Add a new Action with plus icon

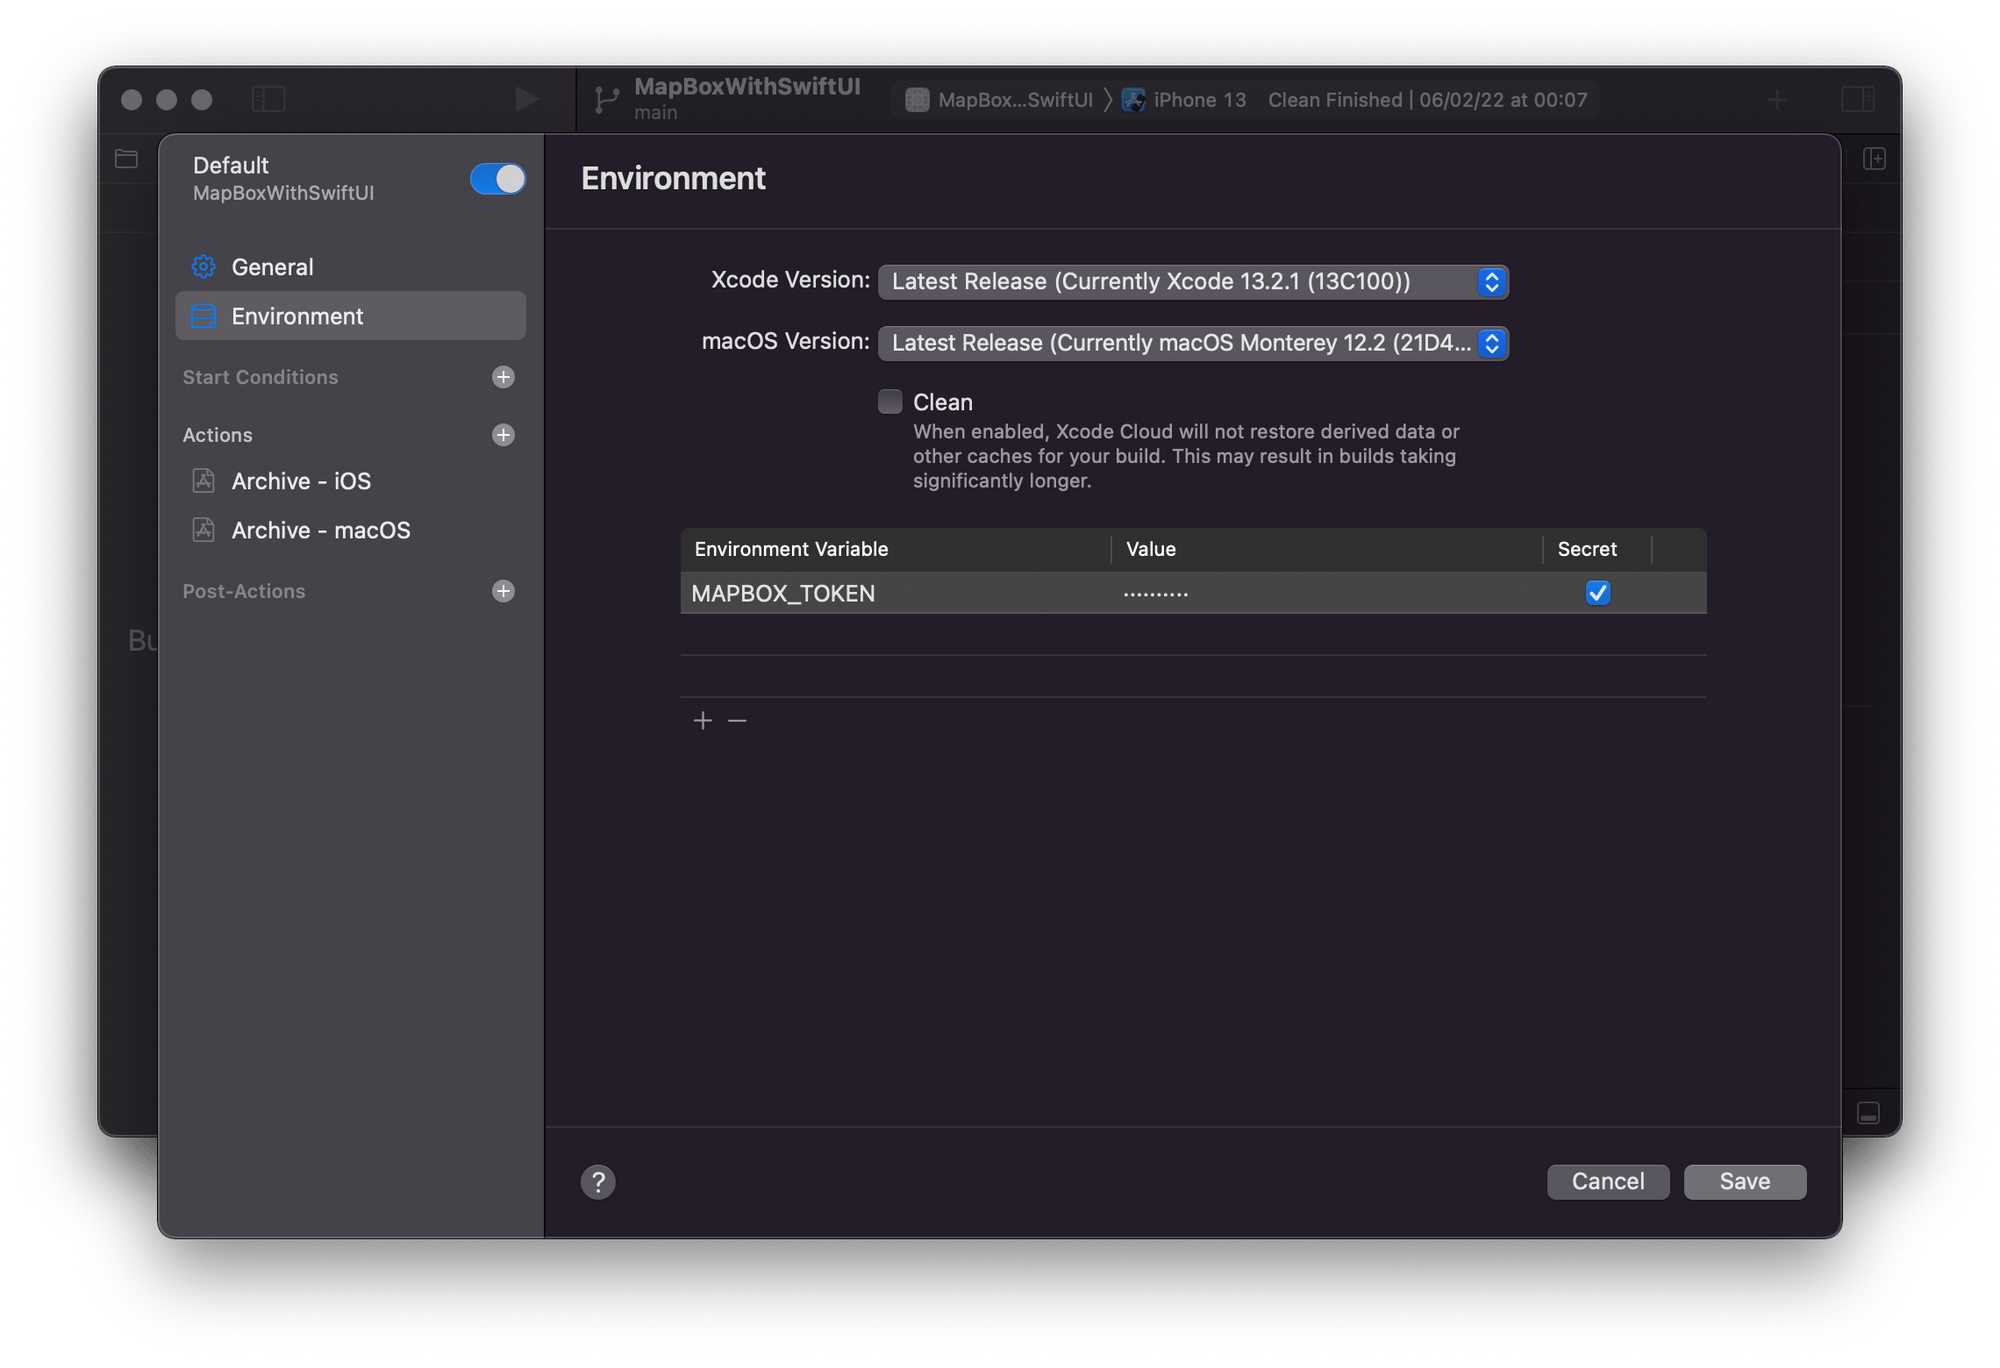(x=503, y=435)
